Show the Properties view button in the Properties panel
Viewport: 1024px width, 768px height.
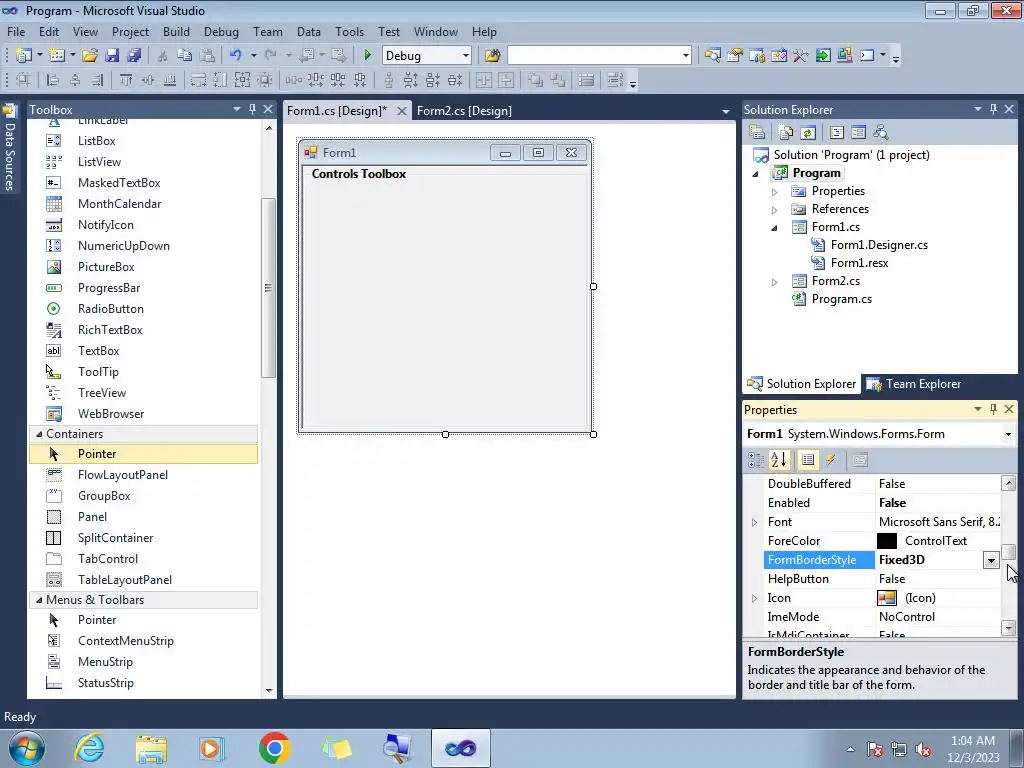[x=808, y=460]
